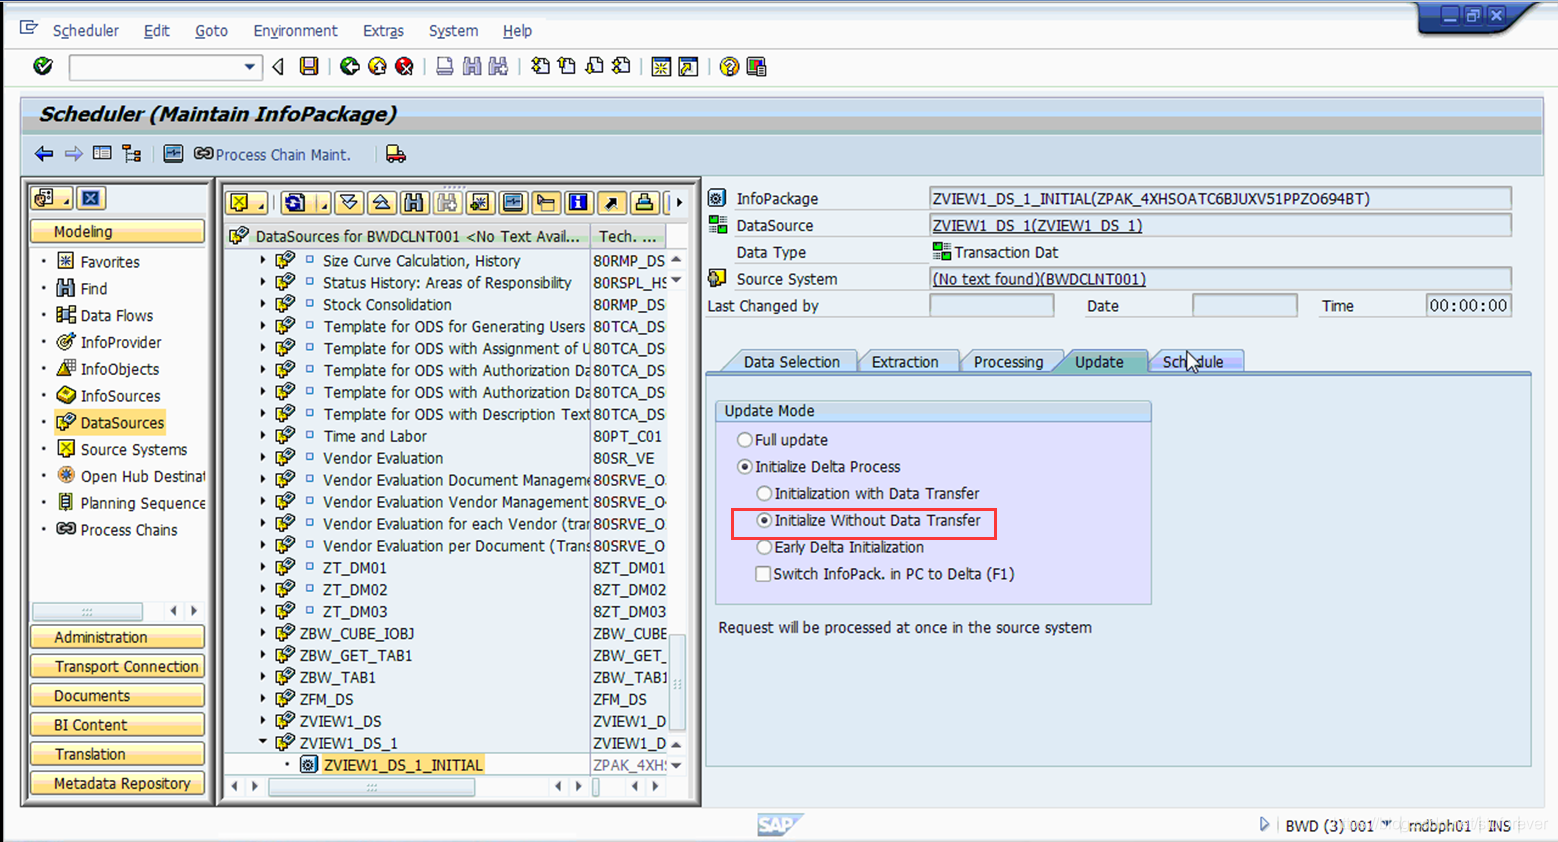Show more tree toolbar buttons arrow

click(x=679, y=203)
